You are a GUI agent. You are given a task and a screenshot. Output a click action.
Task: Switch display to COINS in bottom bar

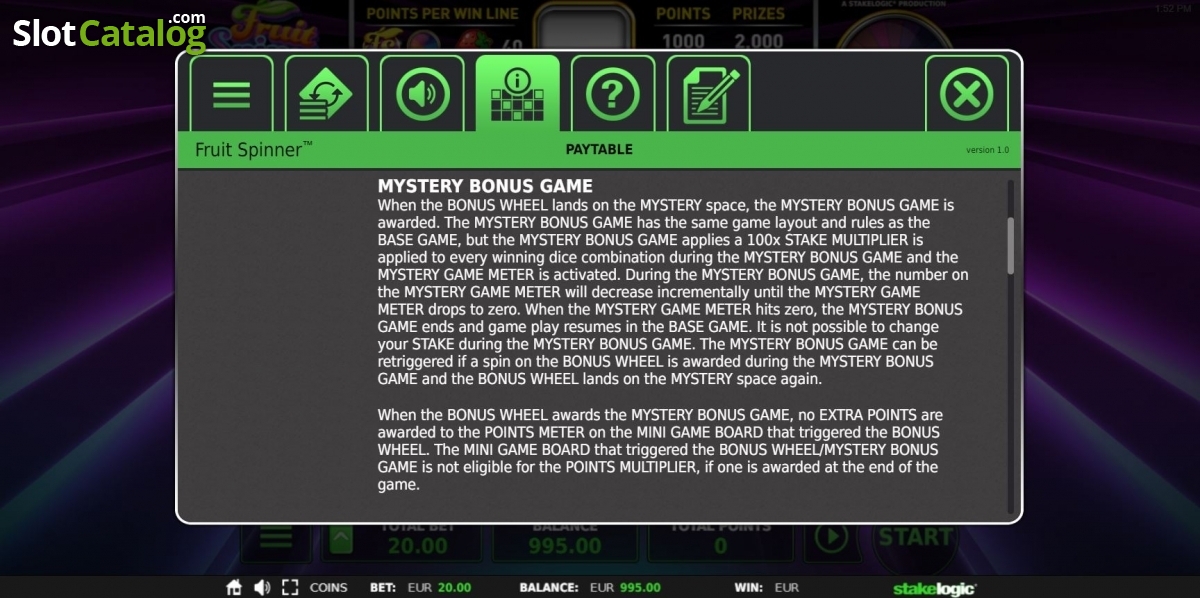tap(329, 588)
